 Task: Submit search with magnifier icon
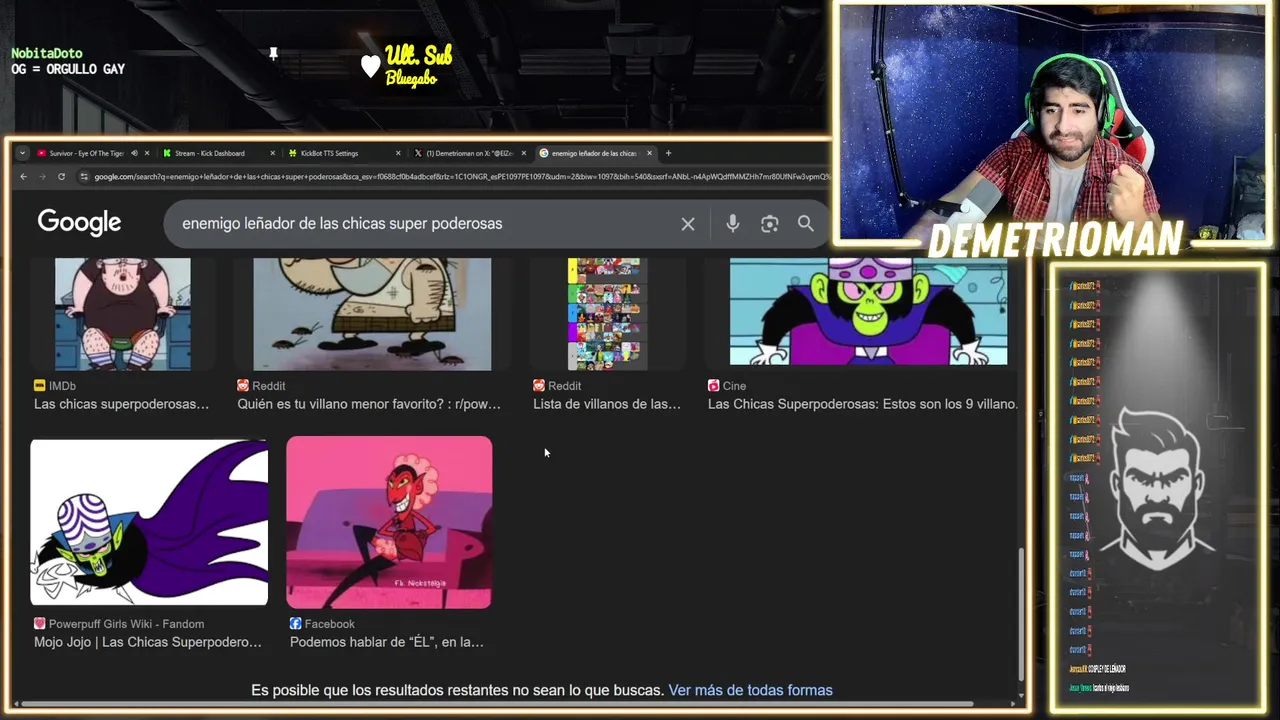(x=806, y=224)
